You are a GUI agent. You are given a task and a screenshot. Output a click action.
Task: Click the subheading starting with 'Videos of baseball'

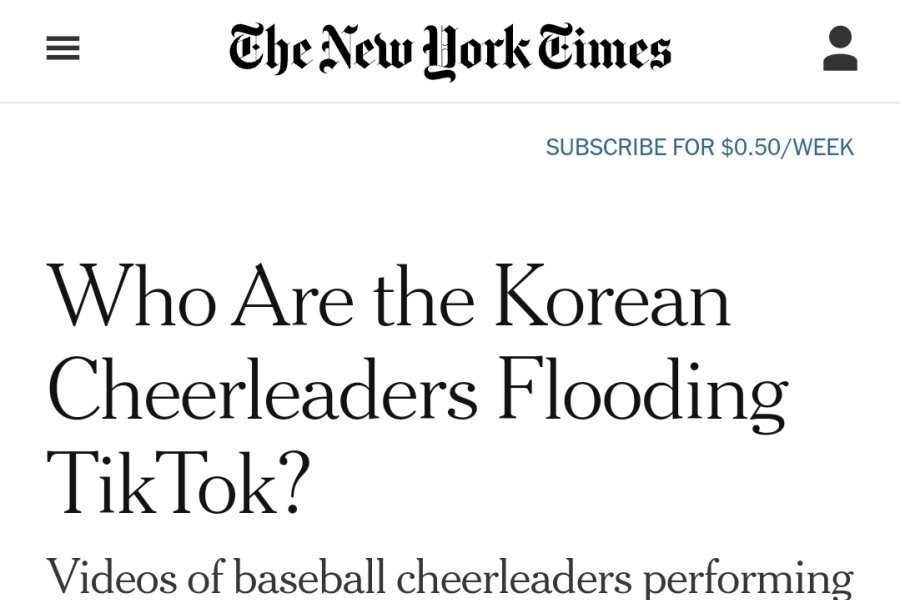(450, 578)
